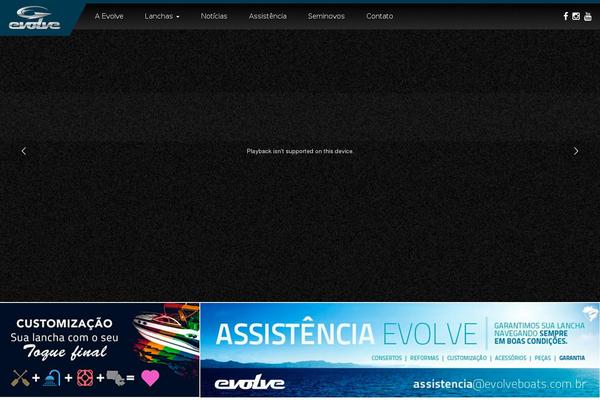Expand the Lanchas dropdown menu
This screenshot has height=400, width=600.
tap(162, 16)
